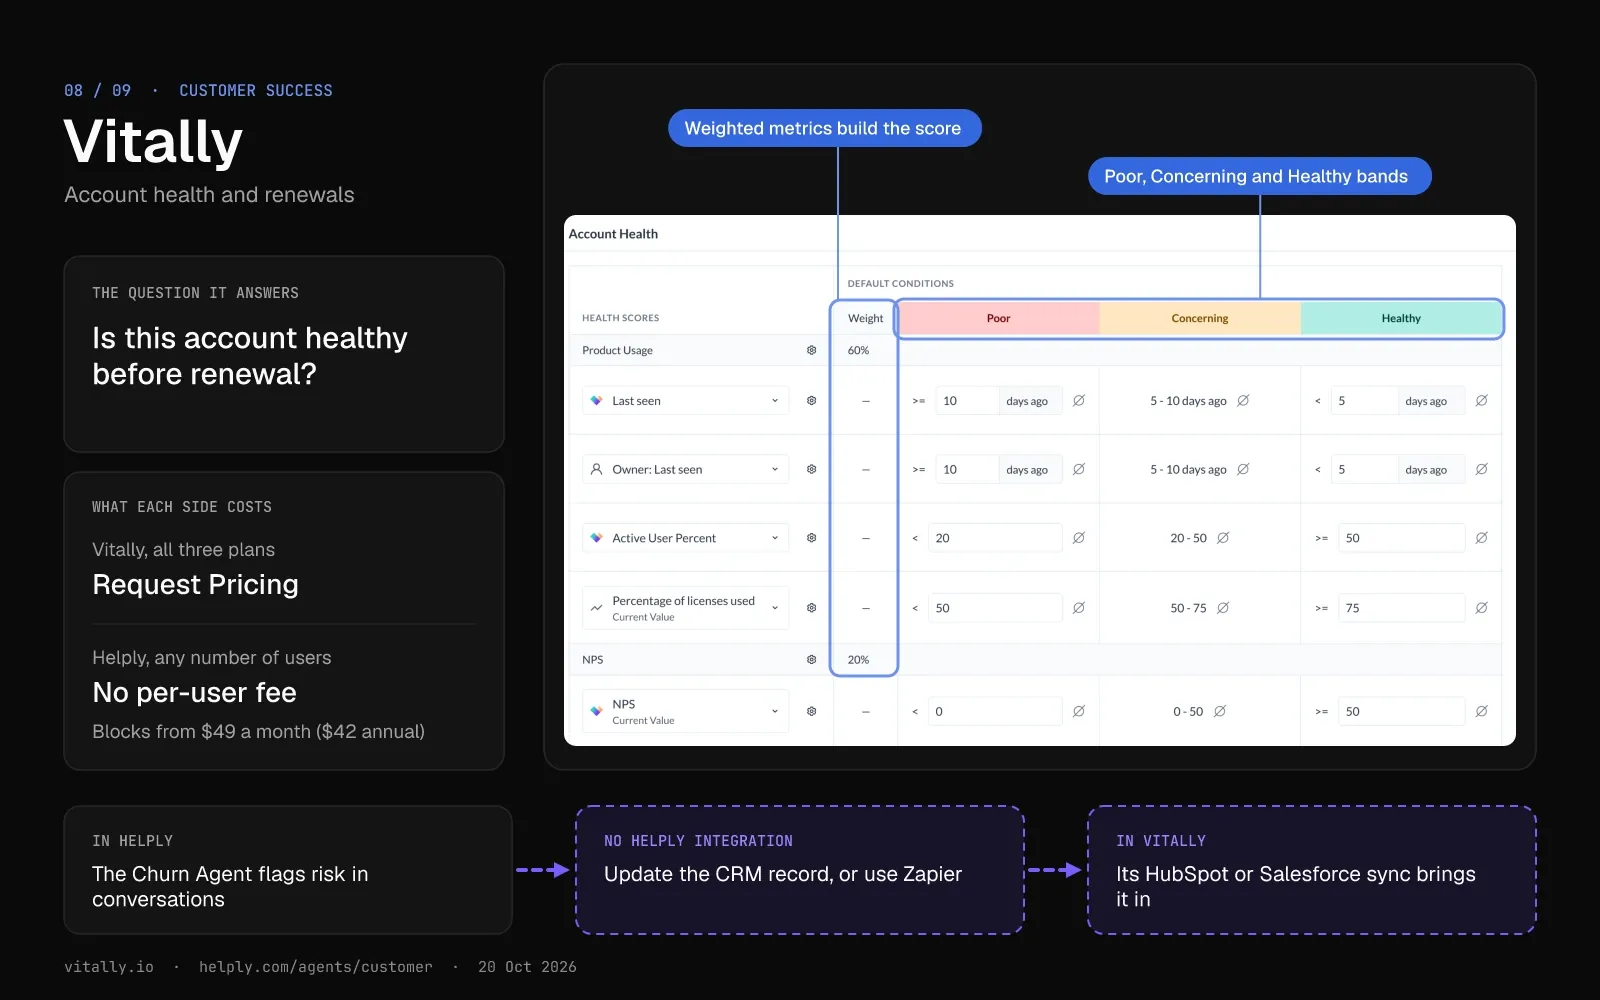Click the NPS 20% weight value
Image resolution: width=1600 pixels, height=1000 pixels.
coord(858,659)
